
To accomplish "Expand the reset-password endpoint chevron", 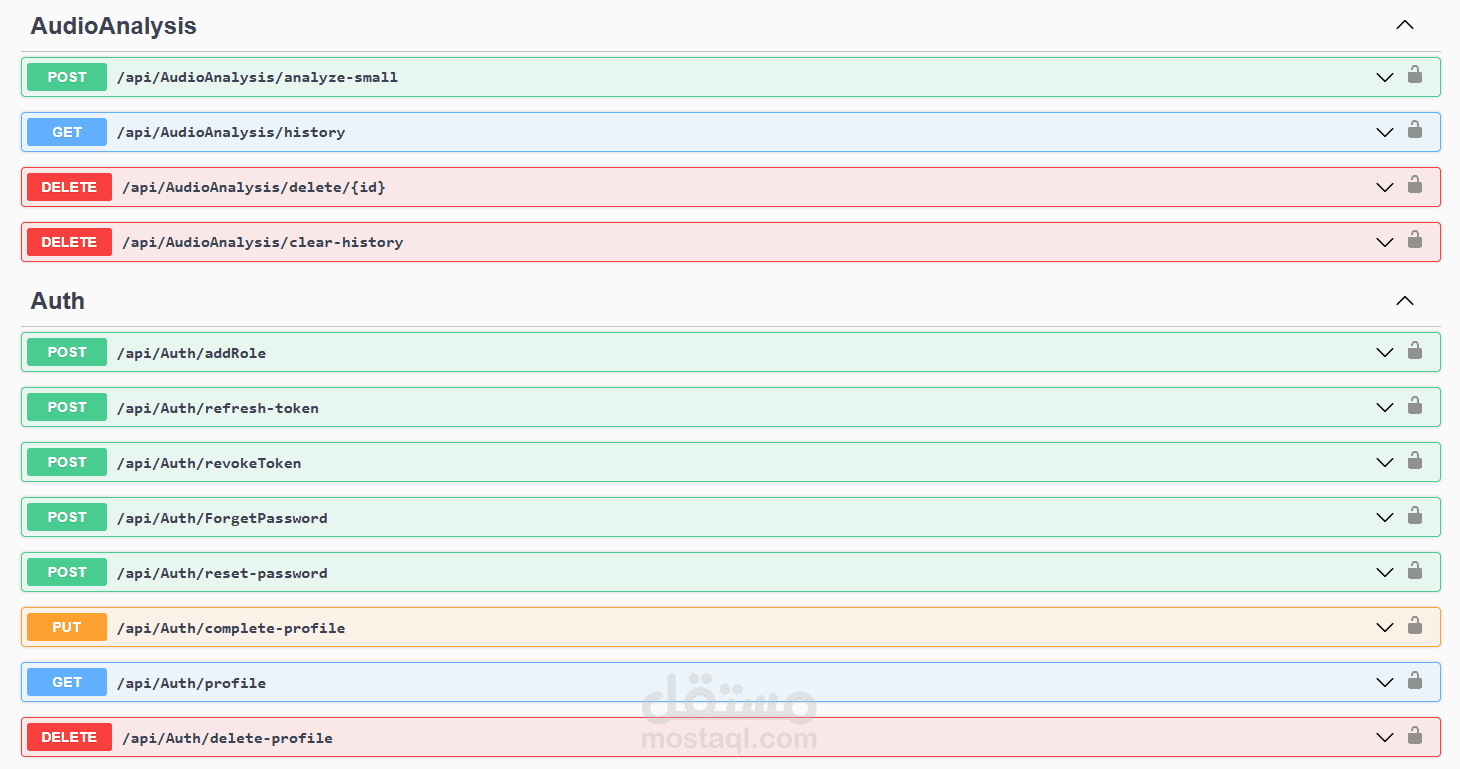I will pyautogui.click(x=1385, y=572).
